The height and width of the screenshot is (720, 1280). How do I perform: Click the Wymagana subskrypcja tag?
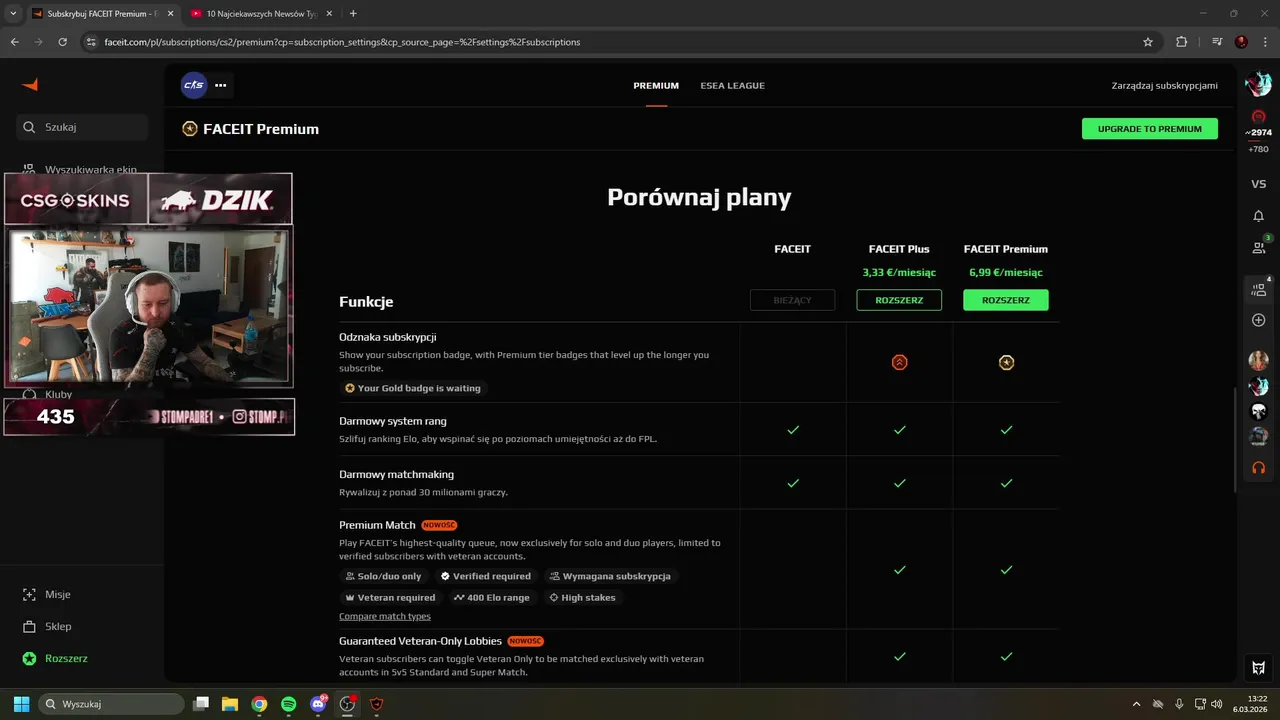pos(610,576)
